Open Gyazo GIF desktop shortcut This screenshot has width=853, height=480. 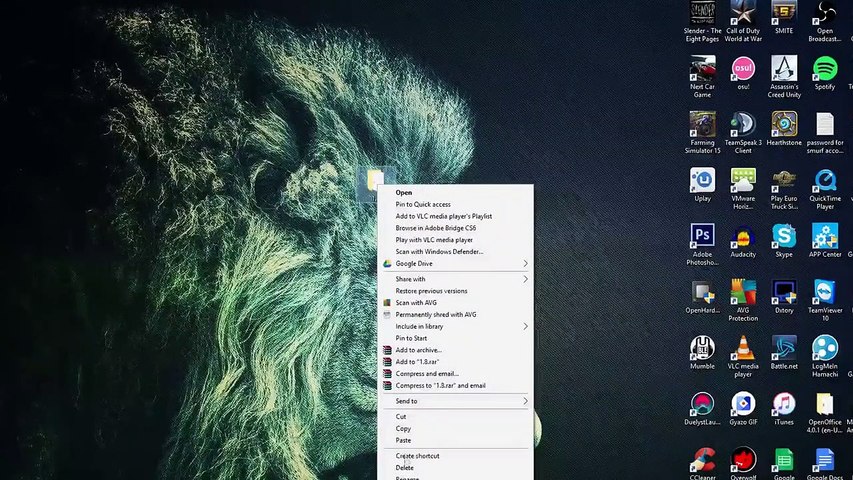pyautogui.click(x=743, y=408)
